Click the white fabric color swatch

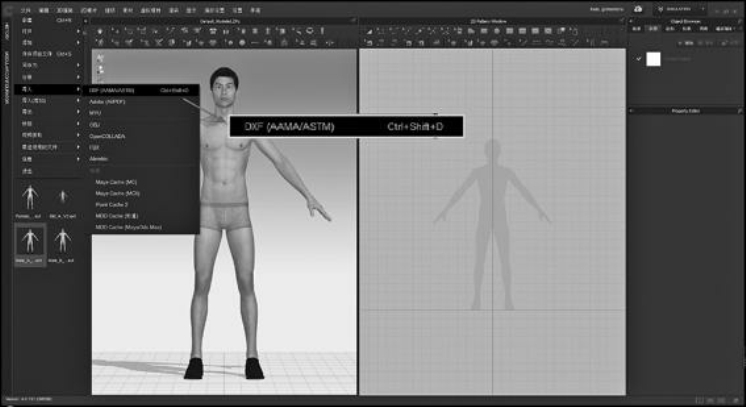coord(654,59)
